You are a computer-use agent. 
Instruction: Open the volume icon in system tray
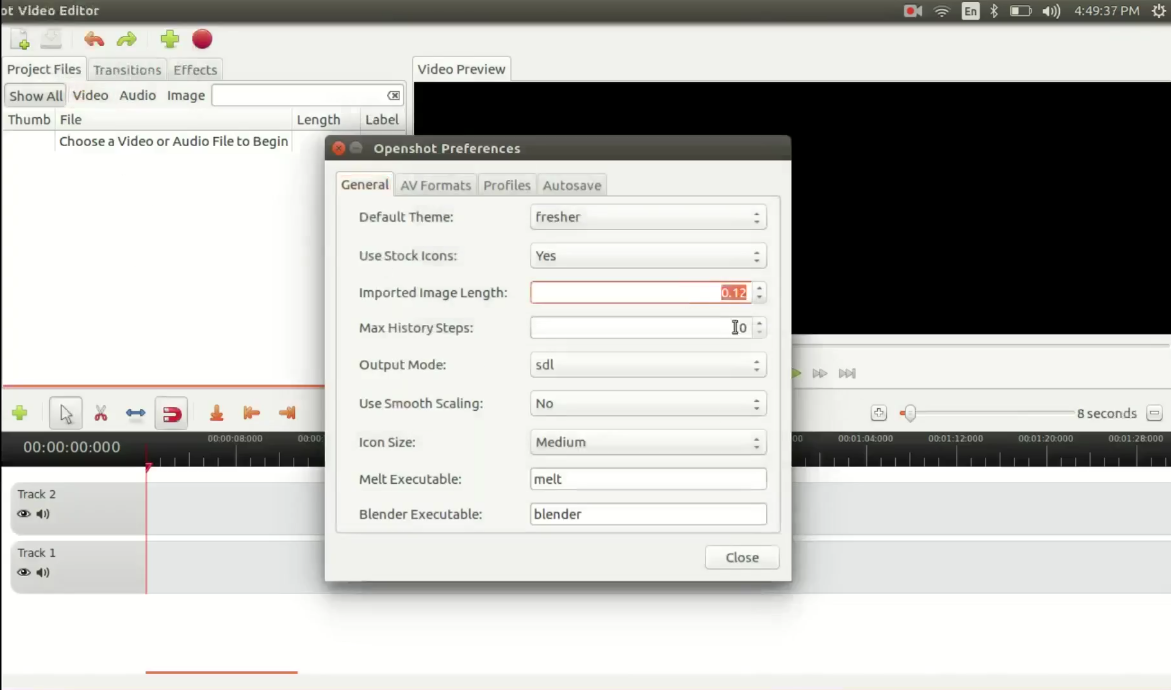tap(1051, 11)
